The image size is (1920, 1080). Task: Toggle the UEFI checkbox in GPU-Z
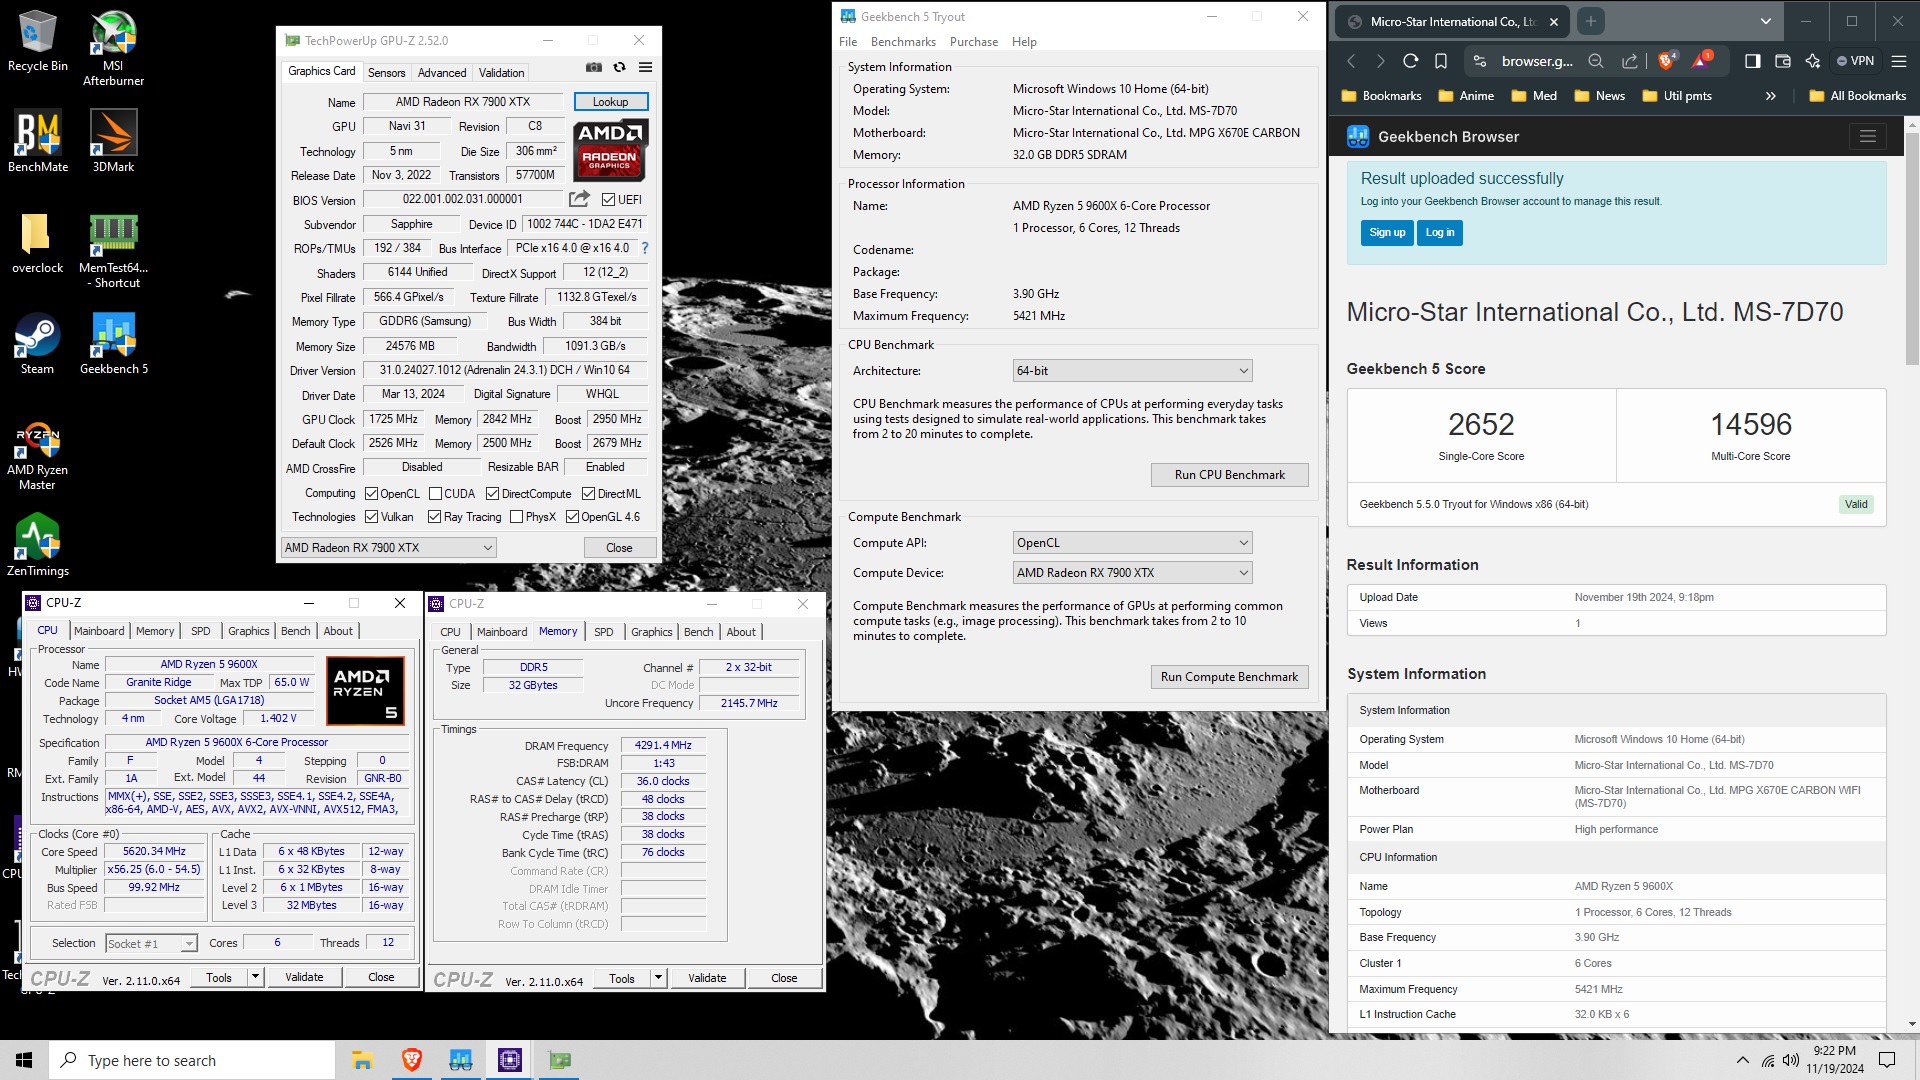pyautogui.click(x=608, y=199)
